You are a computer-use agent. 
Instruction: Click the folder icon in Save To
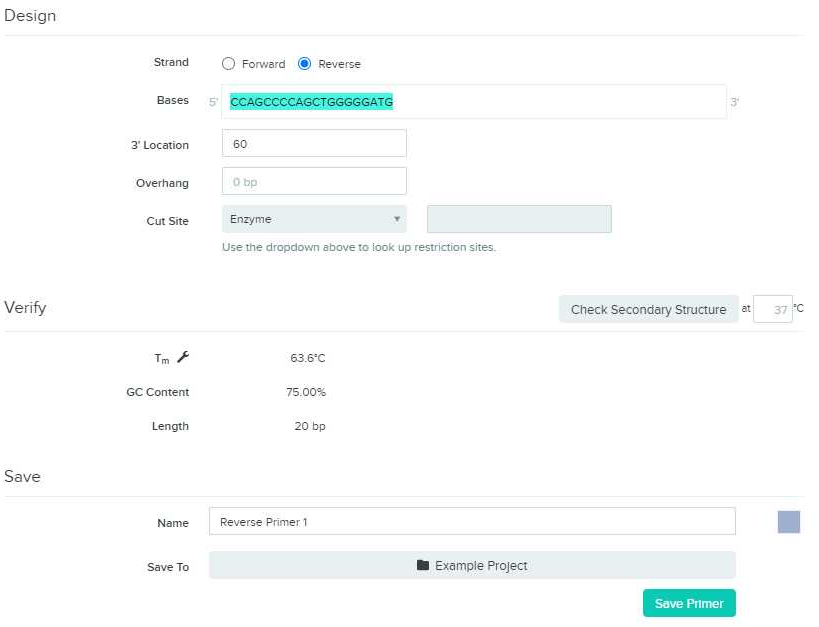(423, 565)
